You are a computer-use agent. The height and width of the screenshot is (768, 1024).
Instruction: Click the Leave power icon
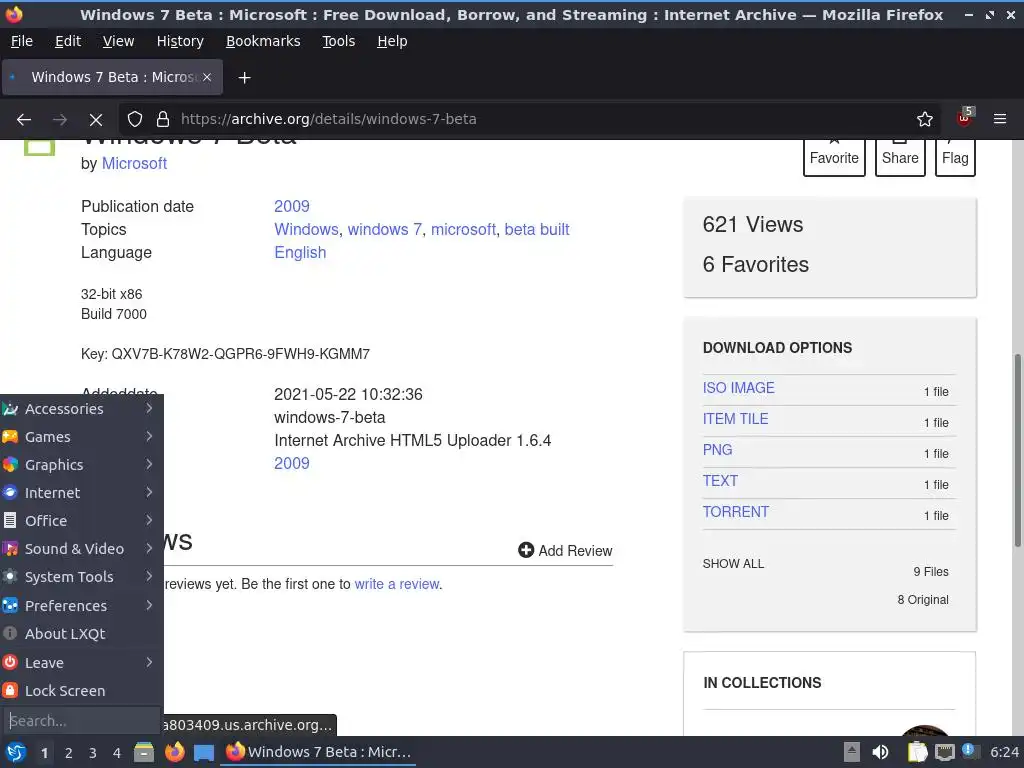(10, 662)
